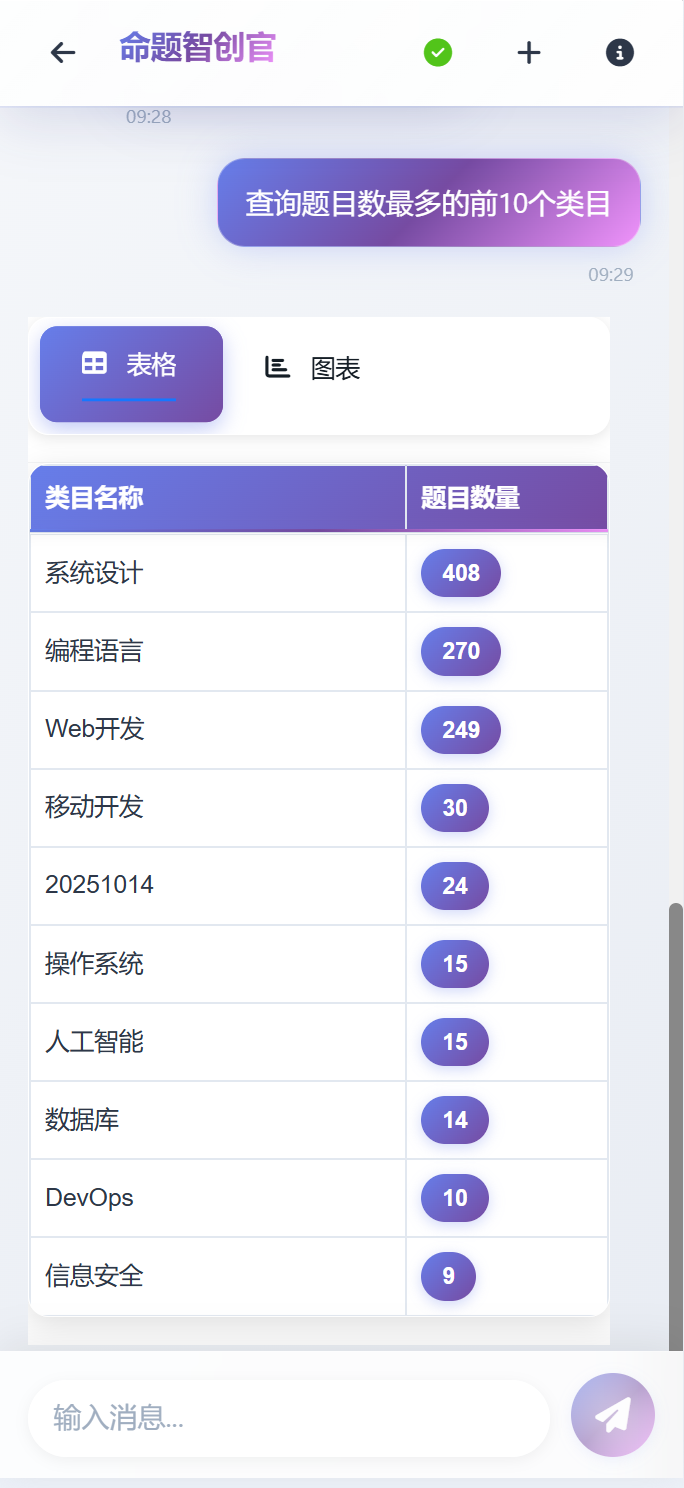Click the bar chart icon beside 图表
Image resolution: width=684 pixels, height=1488 pixels.
[277, 367]
